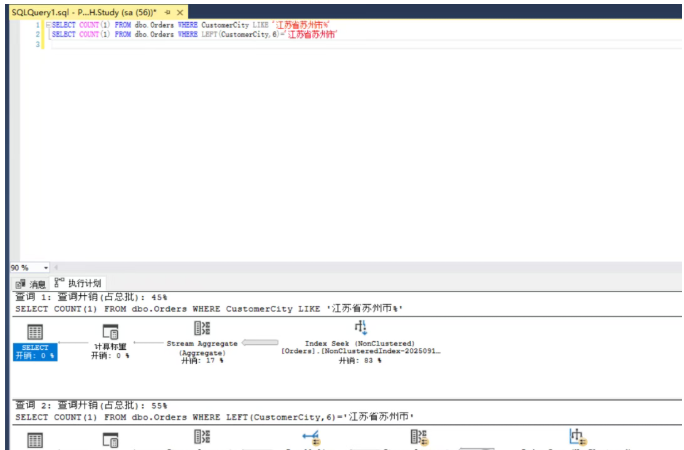This screenshot has width=684, height=450.
Task: Click the wide arrow between Index Seek and Stream Aggregate
Action: click(260, 343)
